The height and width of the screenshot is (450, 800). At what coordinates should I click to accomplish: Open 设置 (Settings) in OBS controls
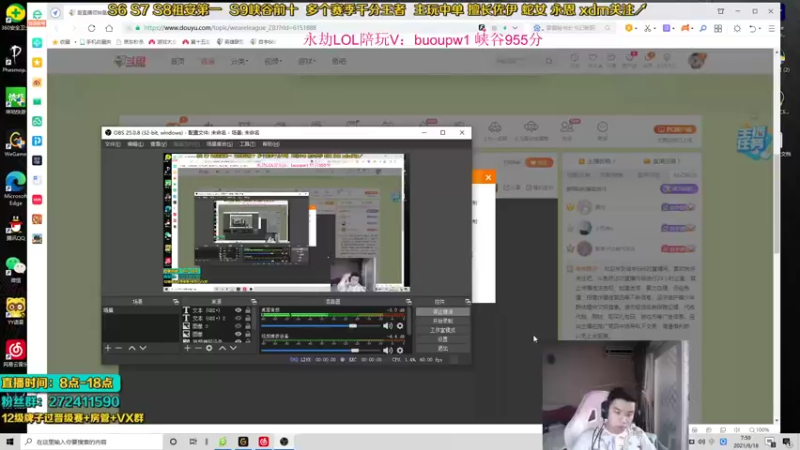point(442,339)
